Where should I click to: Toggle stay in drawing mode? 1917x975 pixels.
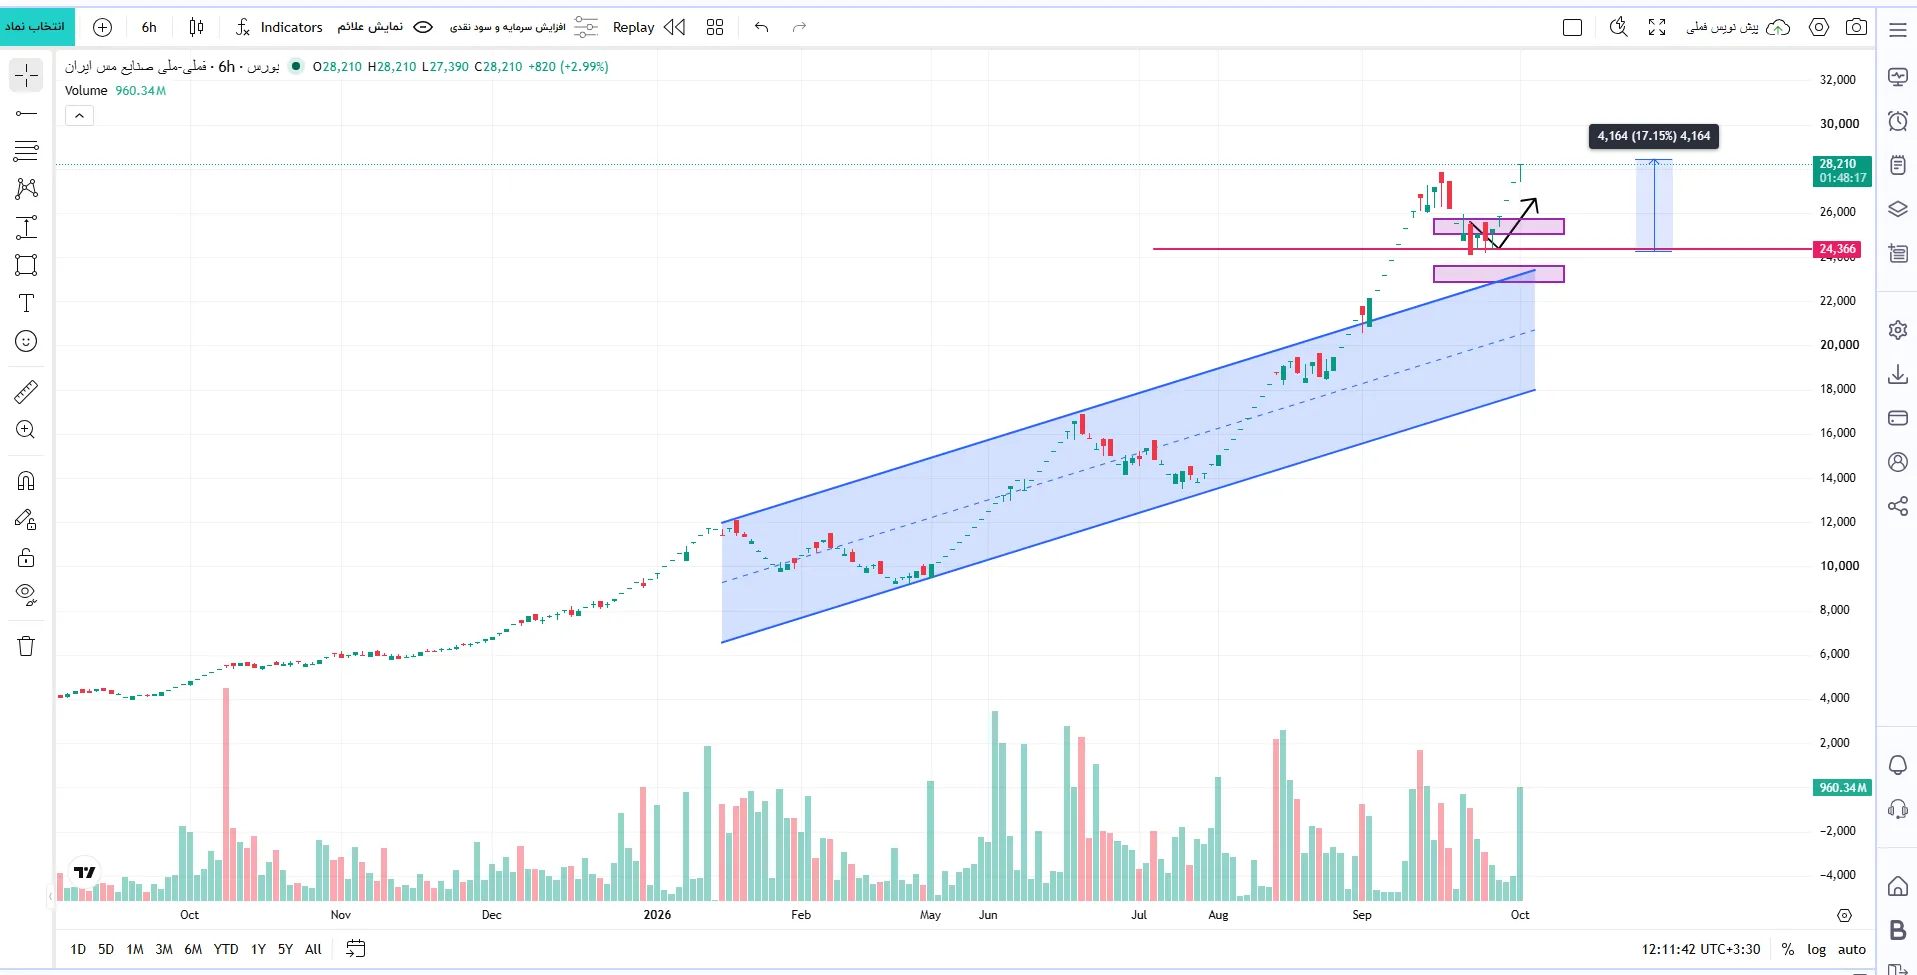point(26,519)
